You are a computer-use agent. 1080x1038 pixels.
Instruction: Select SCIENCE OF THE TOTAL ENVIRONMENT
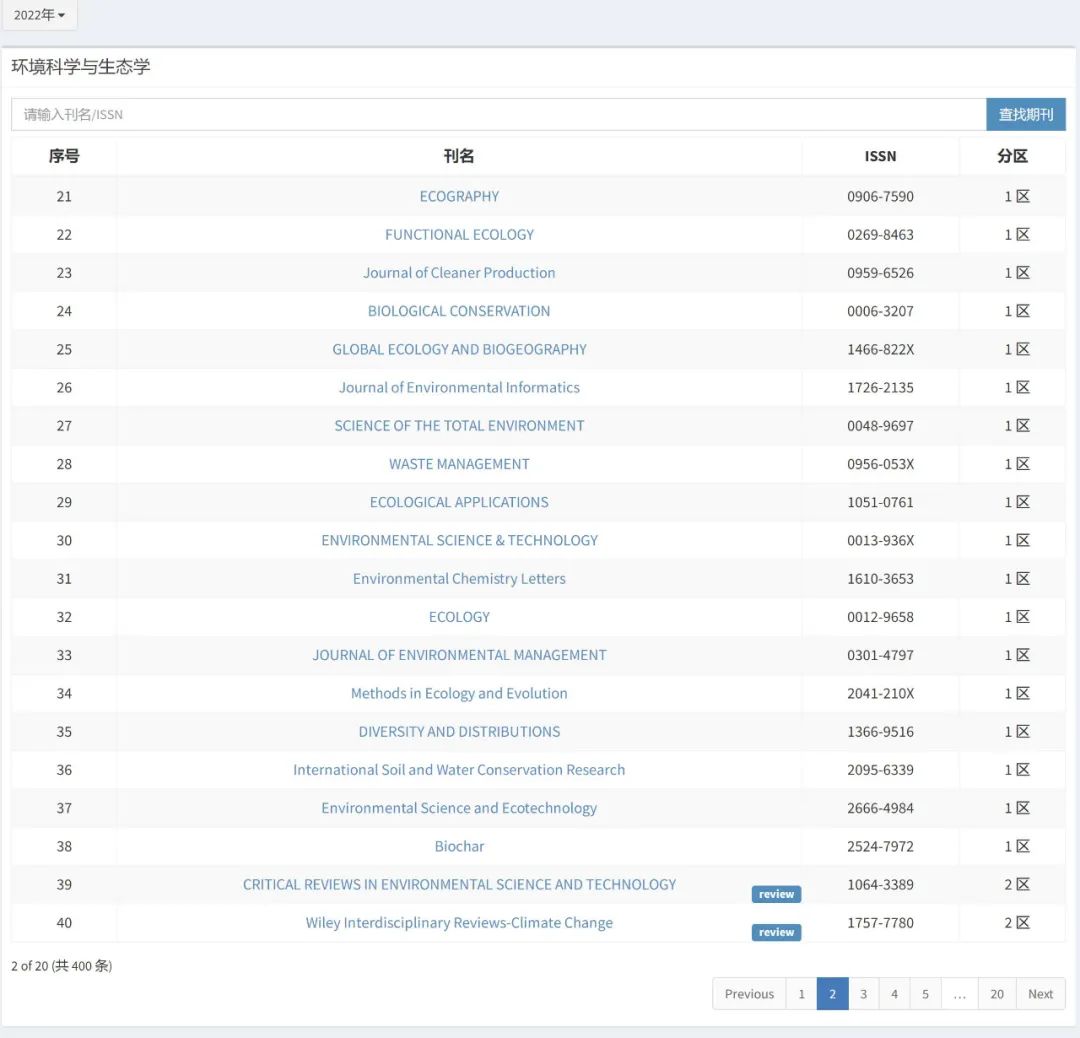point(459,426)
